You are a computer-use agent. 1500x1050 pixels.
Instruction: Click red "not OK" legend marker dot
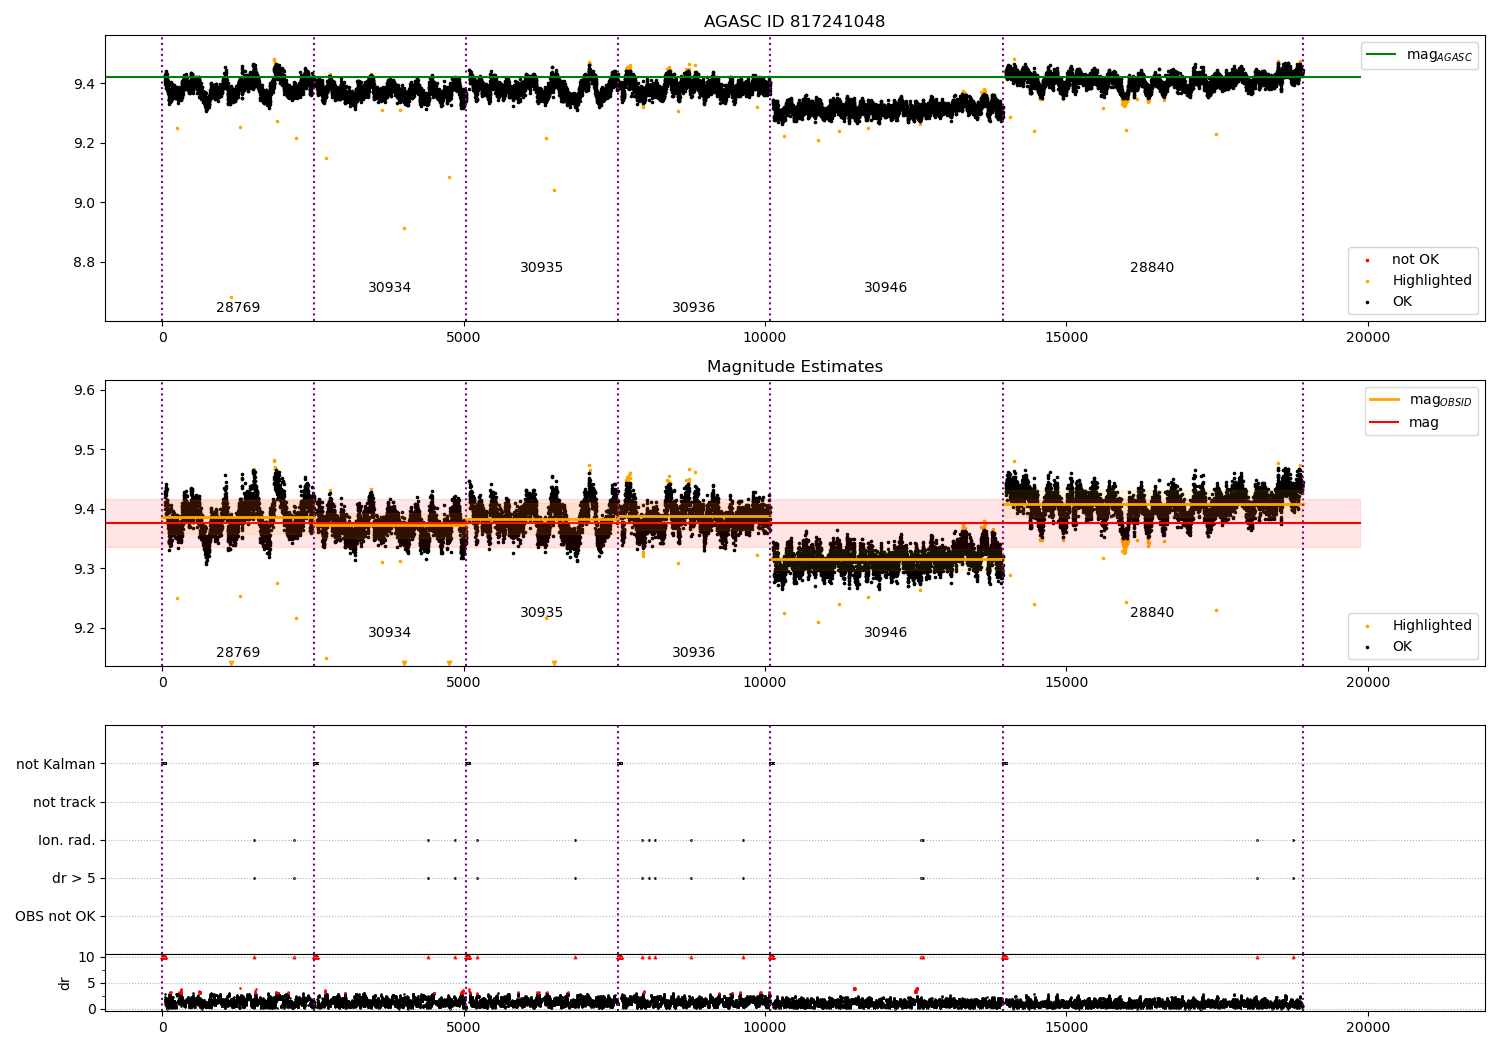[x=1367, y=260]
